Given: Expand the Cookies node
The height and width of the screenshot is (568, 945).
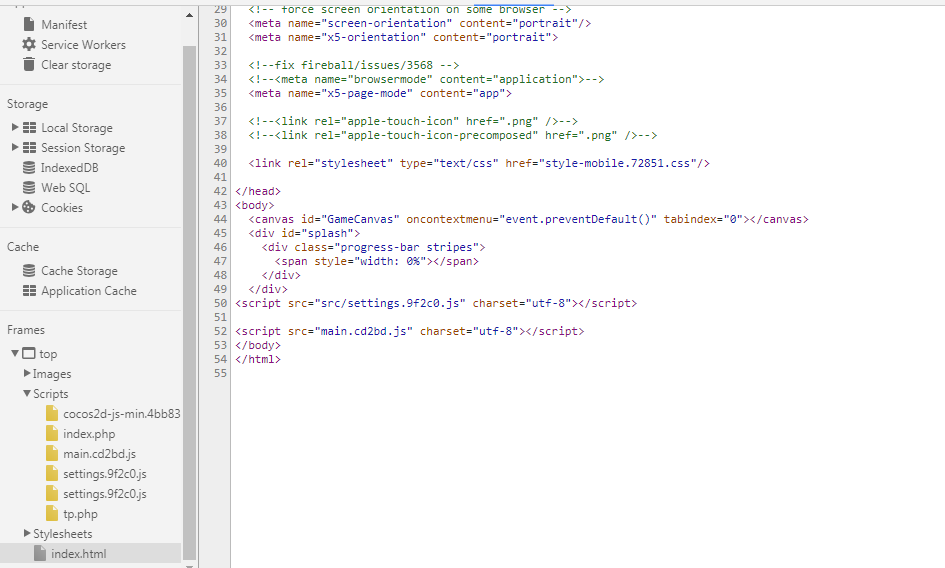Looking at the screenshot, I should [15, 207].
